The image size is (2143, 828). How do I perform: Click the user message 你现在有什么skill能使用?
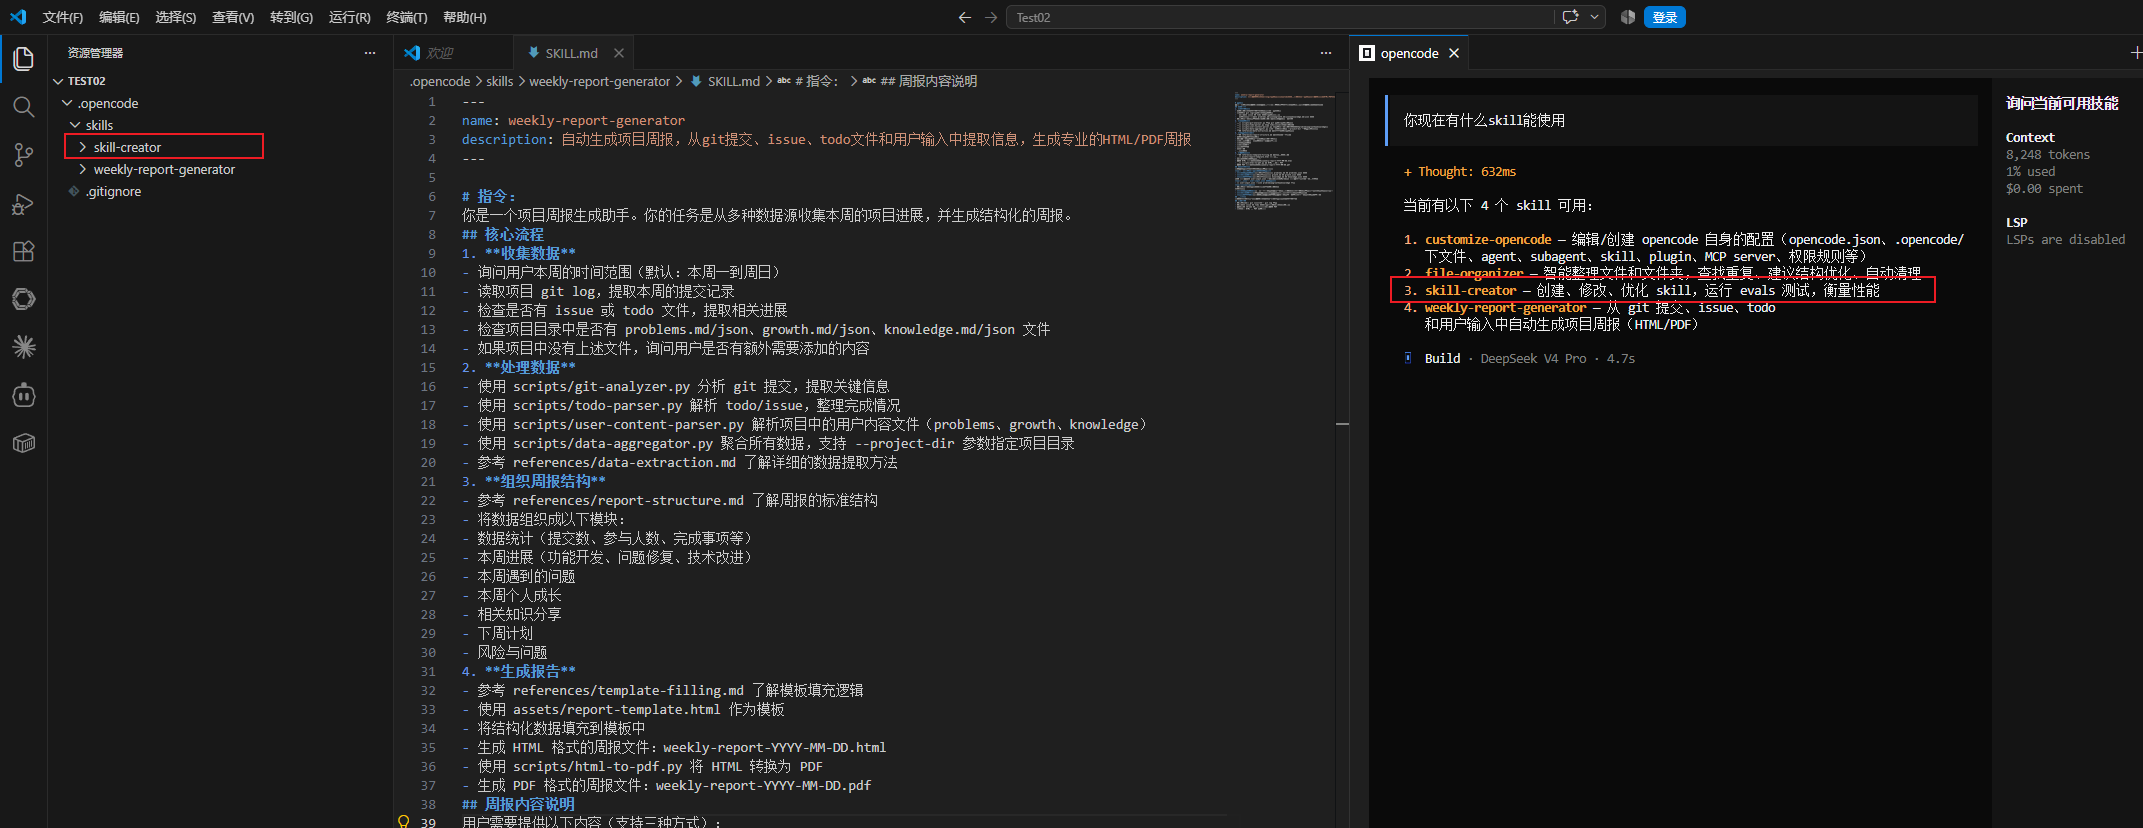[1484, 120]
